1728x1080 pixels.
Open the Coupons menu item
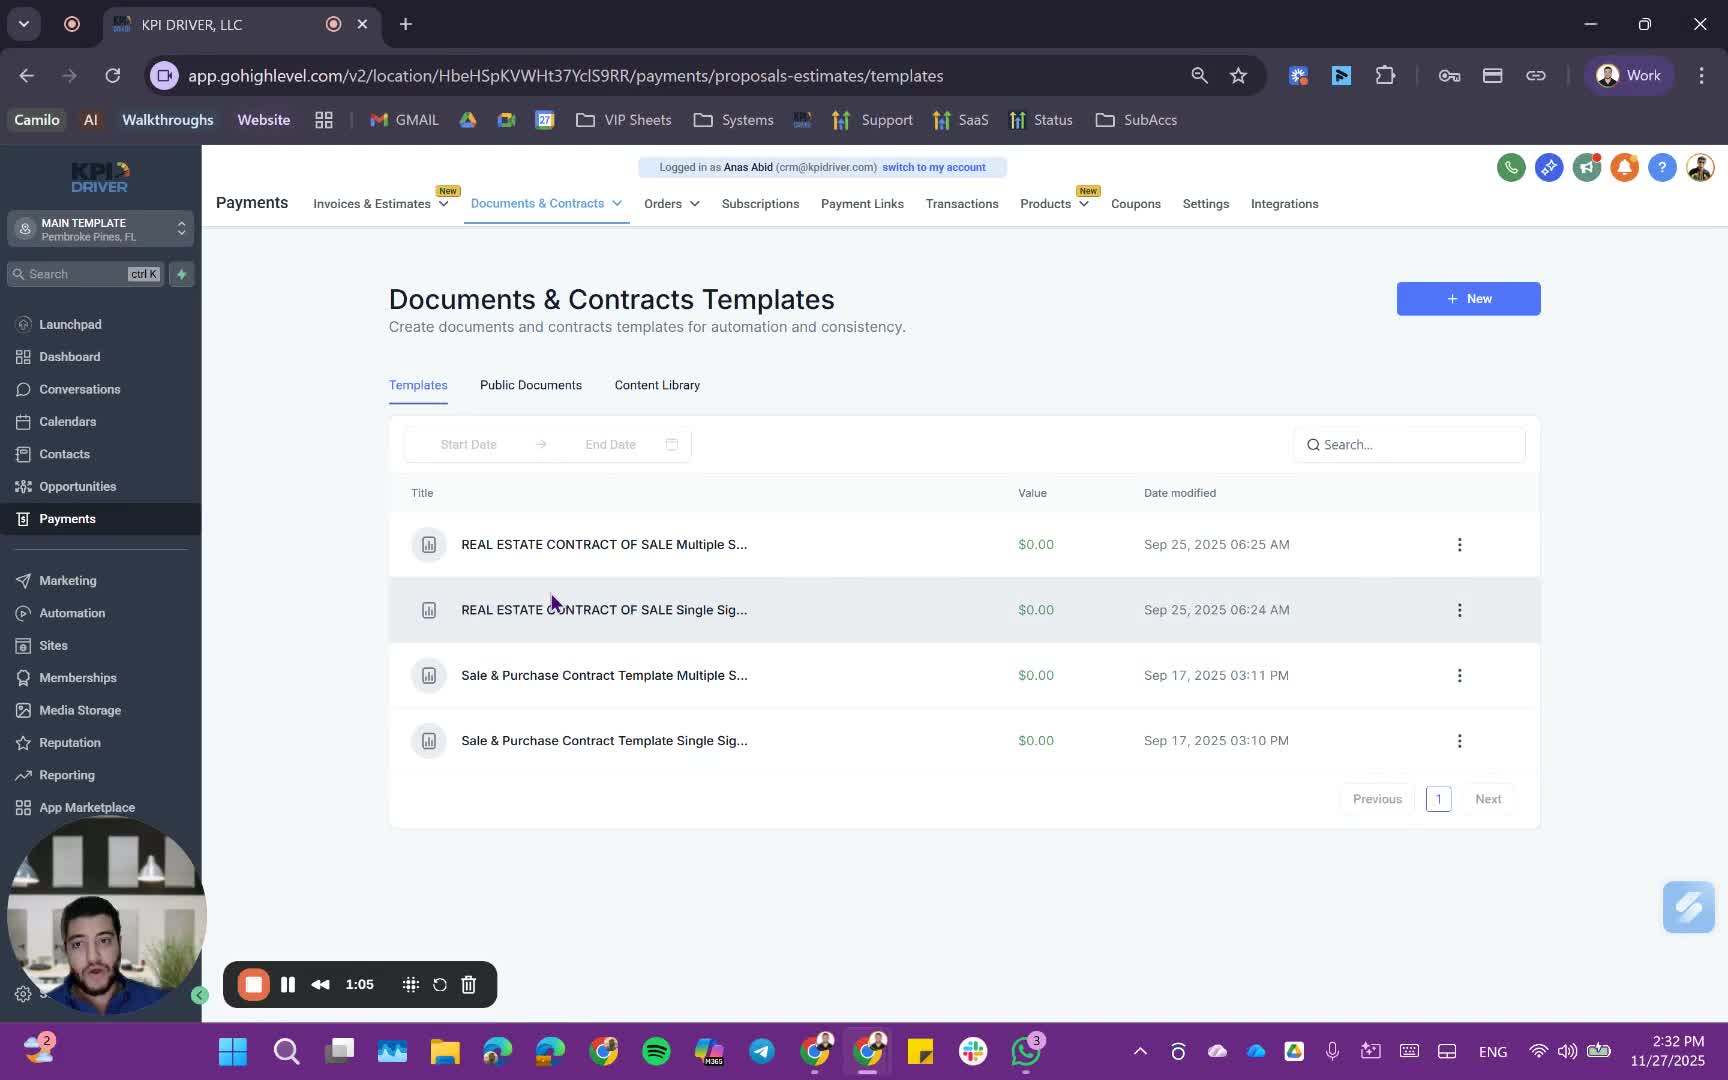coord(1136,204)
